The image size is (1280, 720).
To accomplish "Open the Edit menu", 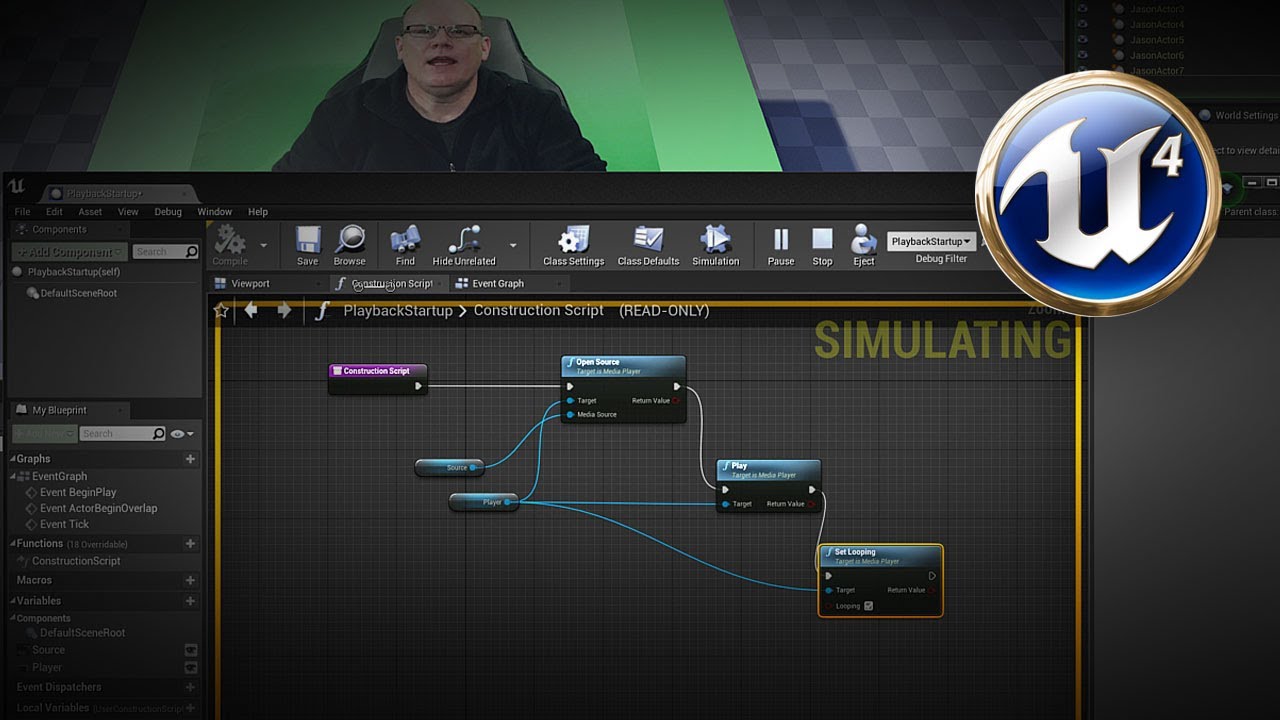I will [54, 212].
